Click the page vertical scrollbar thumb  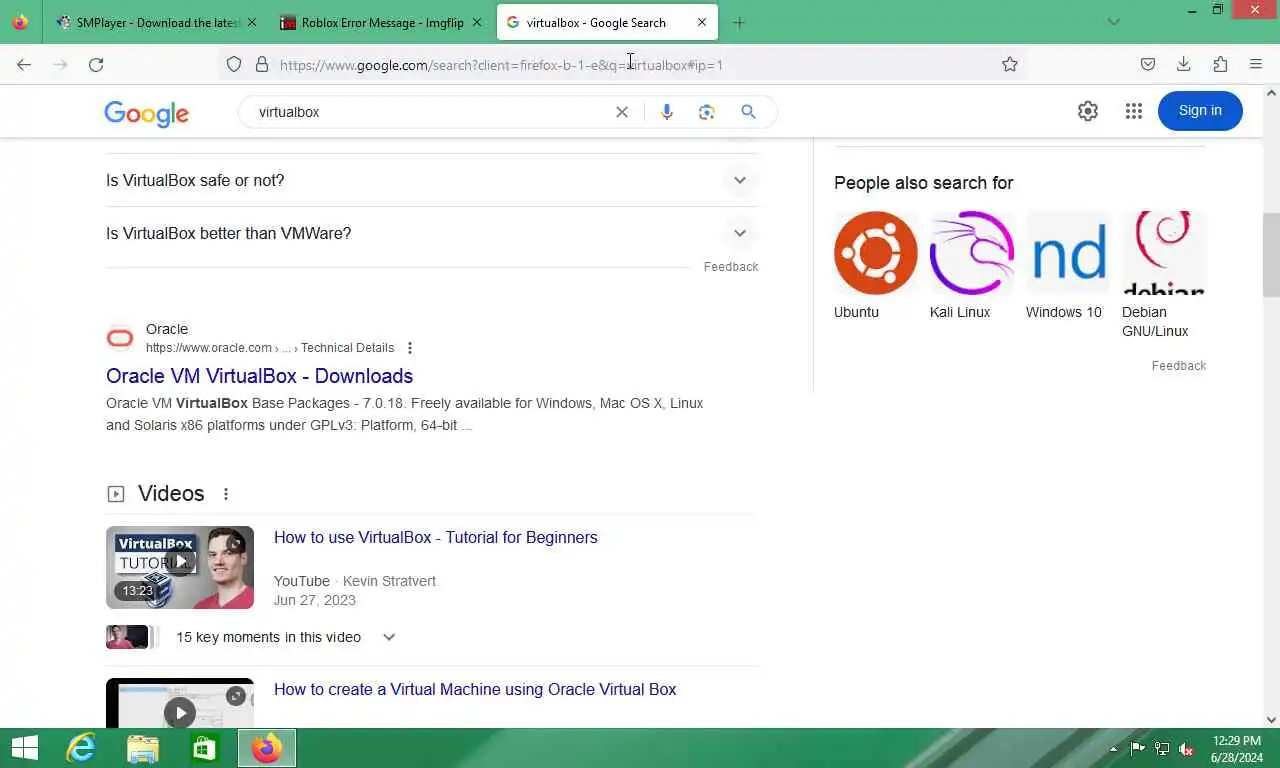click(x=1271, y=255)
